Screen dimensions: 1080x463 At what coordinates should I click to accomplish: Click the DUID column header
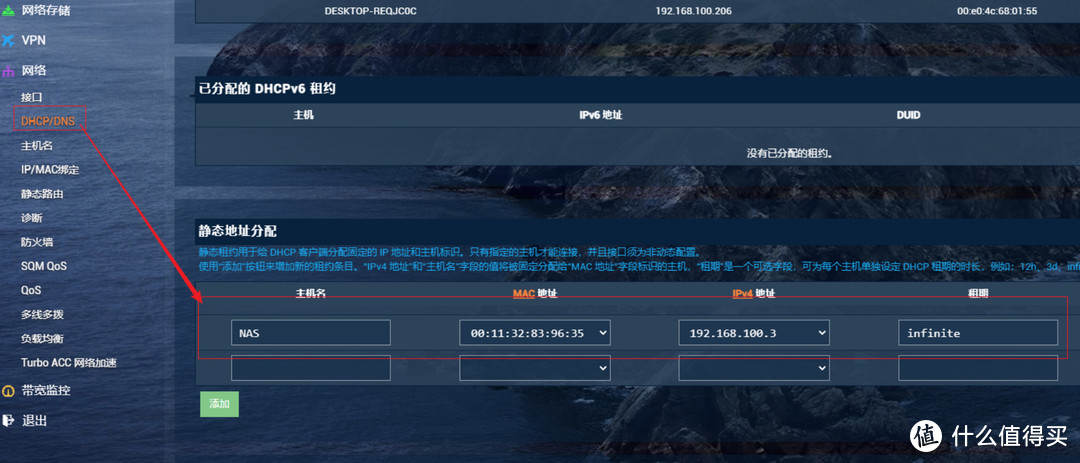pos(908,115)
